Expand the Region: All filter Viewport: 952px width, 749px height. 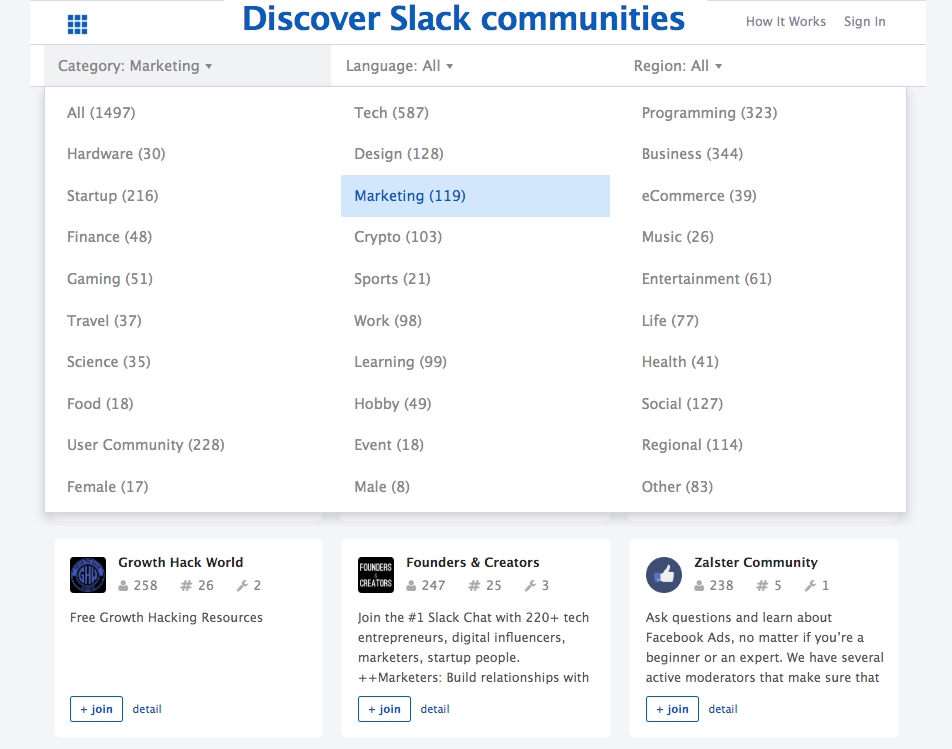(x=677, y=66)
